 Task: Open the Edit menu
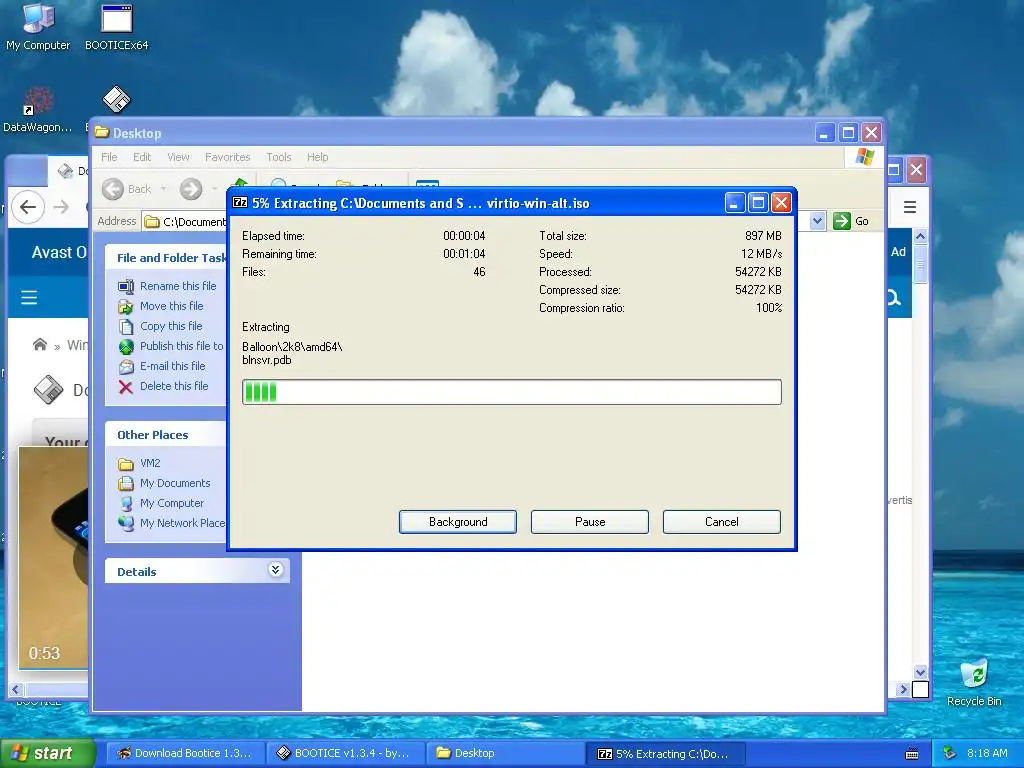tap(142, 157)
